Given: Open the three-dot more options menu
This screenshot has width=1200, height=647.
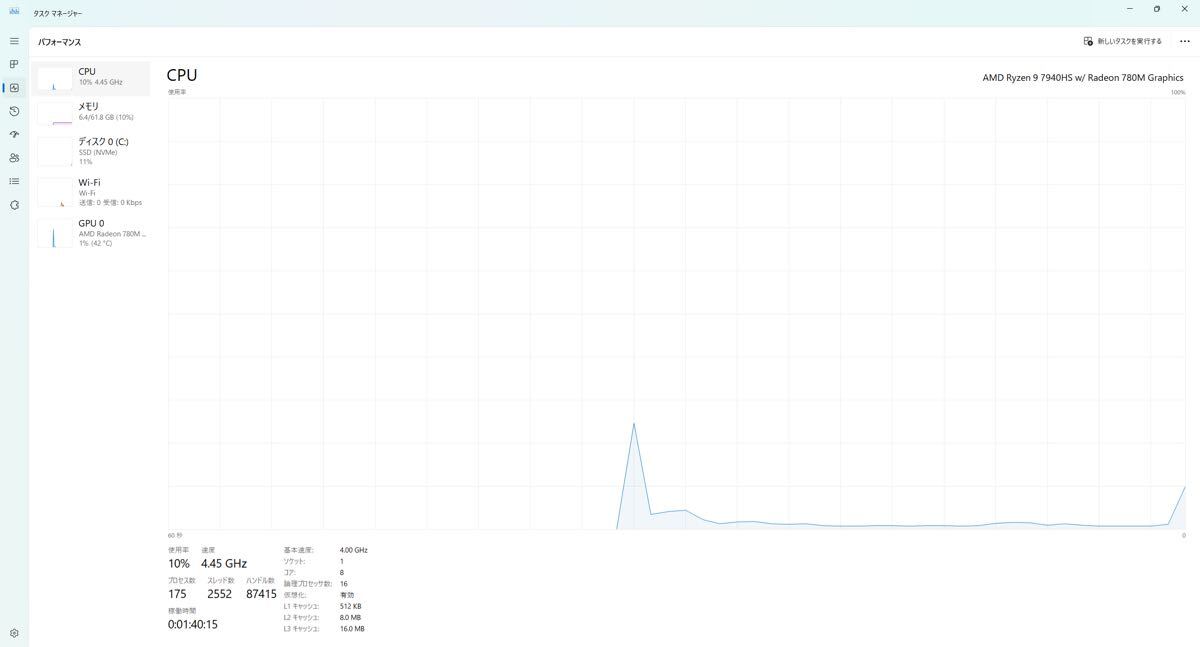Looking at the screenshot, I should pyautogui.click(x=1185, y=41).
